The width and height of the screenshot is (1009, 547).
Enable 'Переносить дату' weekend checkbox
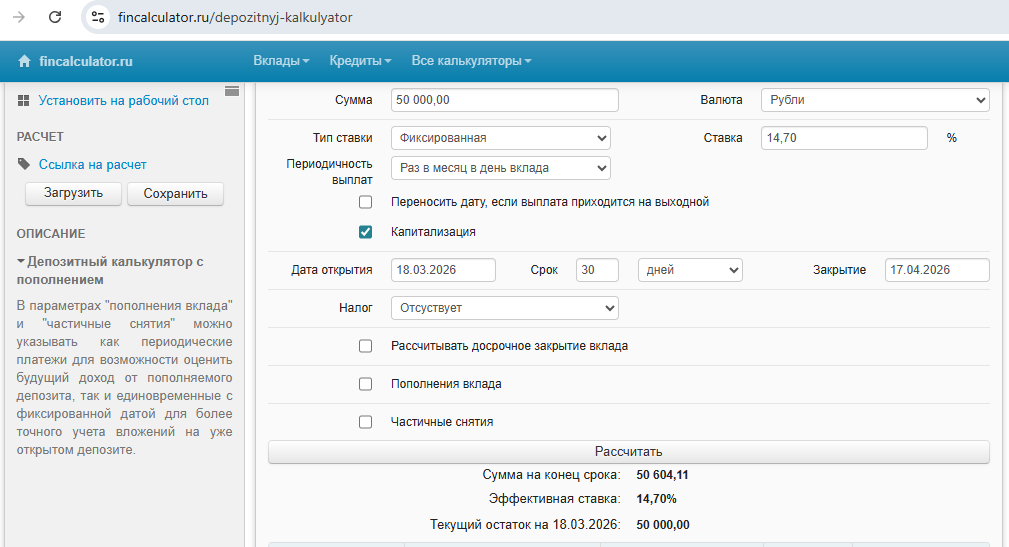(366, 202)
